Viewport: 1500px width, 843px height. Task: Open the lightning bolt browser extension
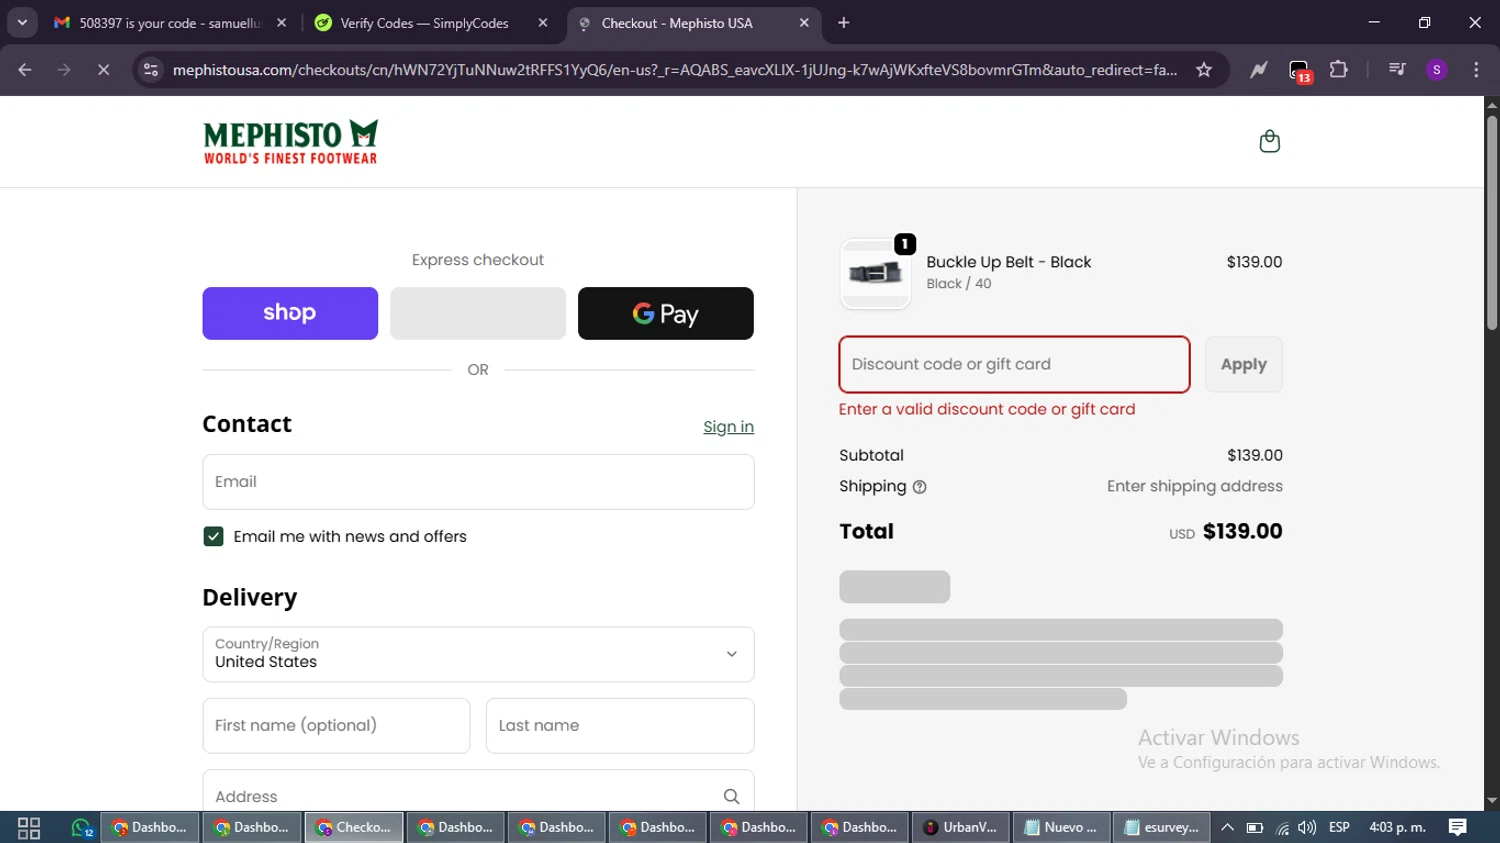[x=1258, y=70]
